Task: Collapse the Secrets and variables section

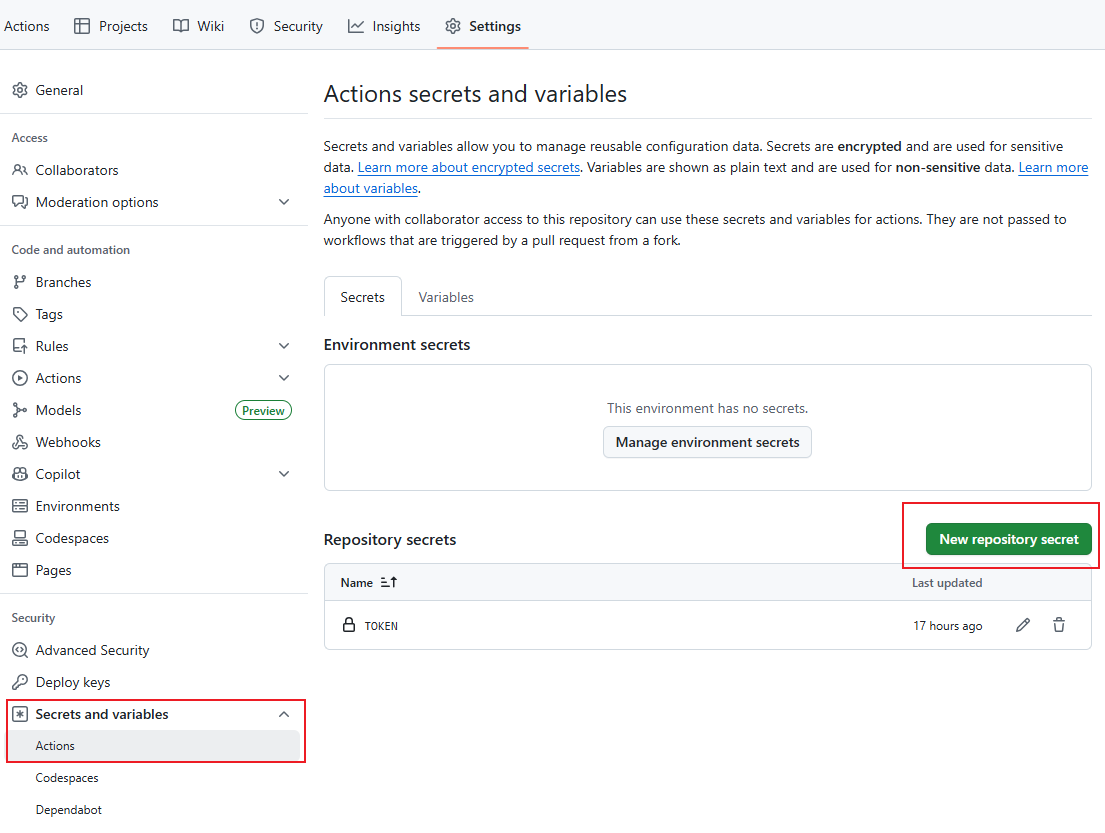Action: (284, 714)
